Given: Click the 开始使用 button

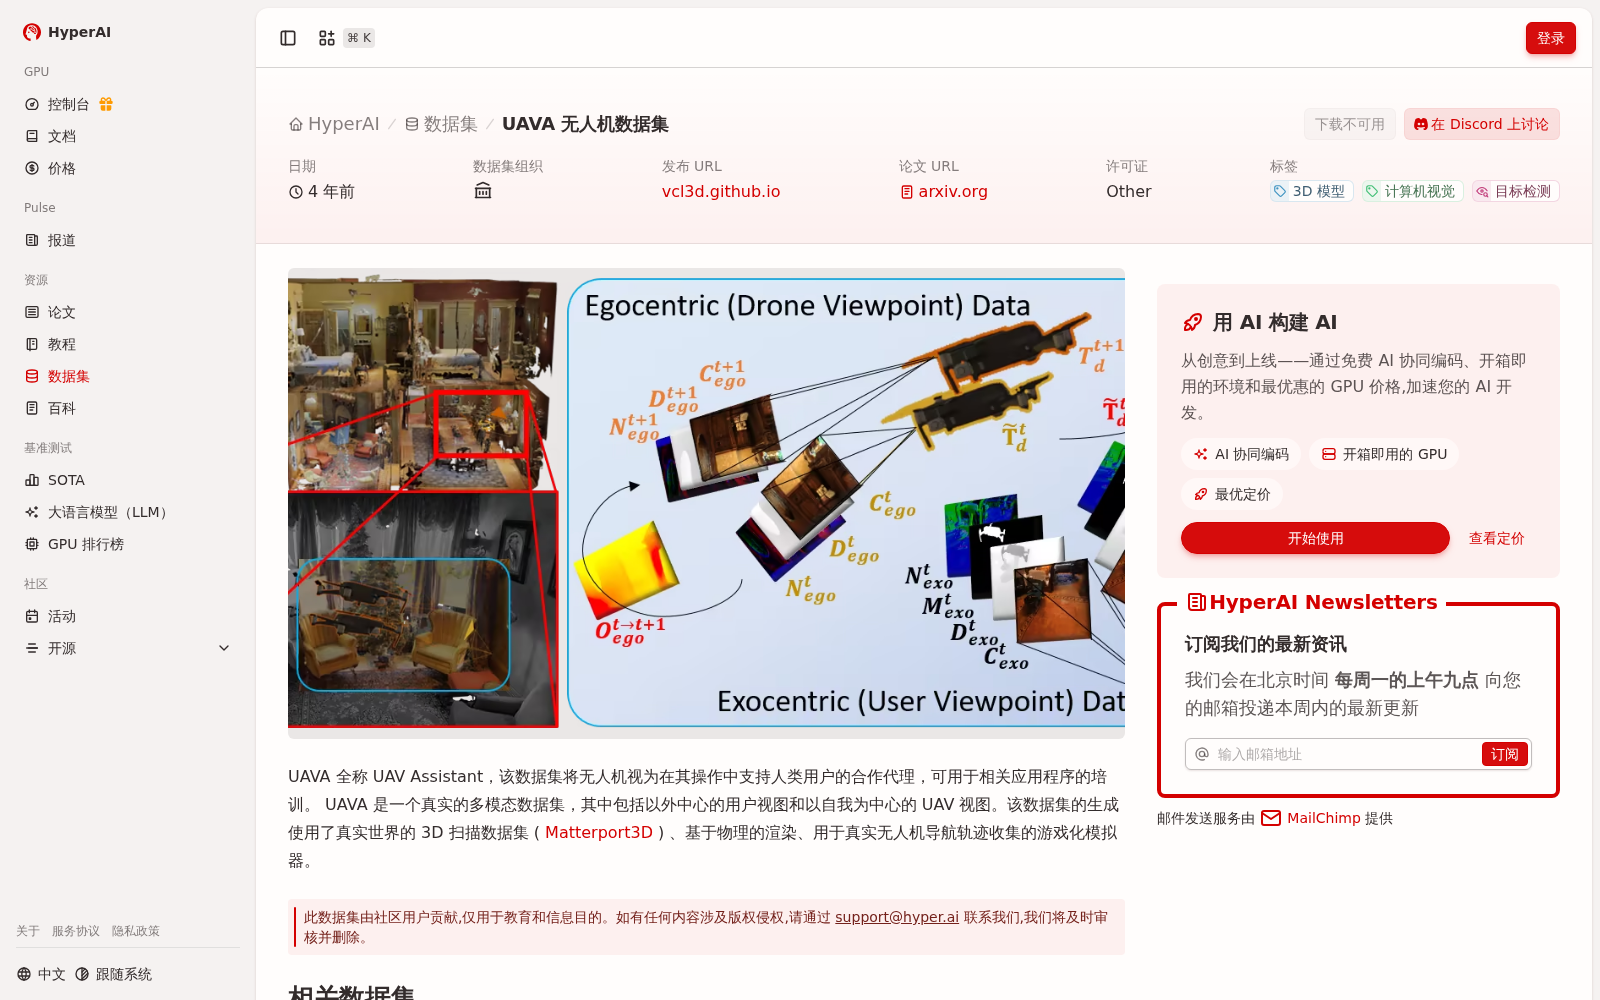Looking at the screenshot, I should pyautogui.click(x=1315, y=538).
